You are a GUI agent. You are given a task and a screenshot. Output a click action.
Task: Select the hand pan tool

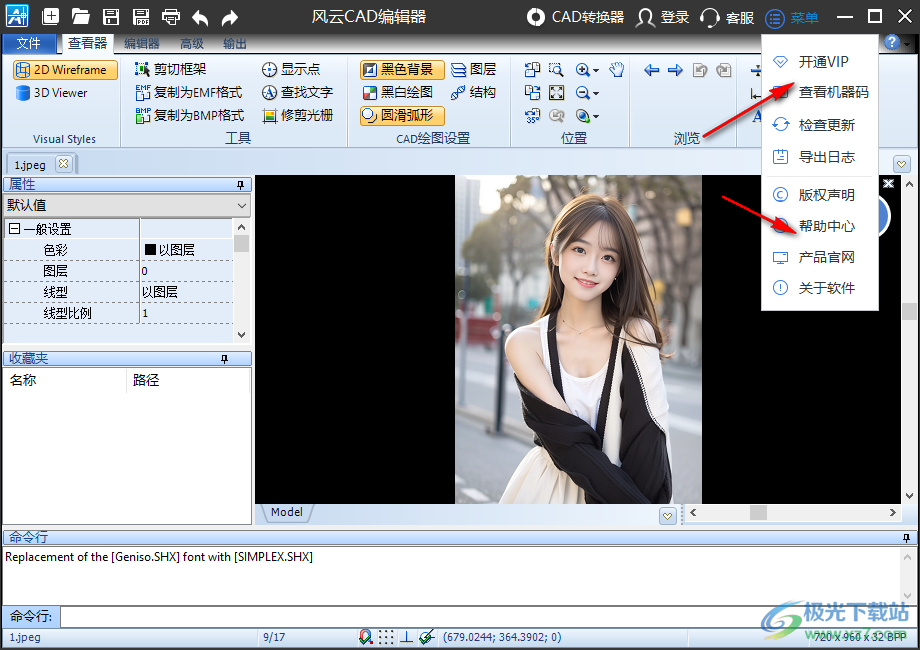617,70
